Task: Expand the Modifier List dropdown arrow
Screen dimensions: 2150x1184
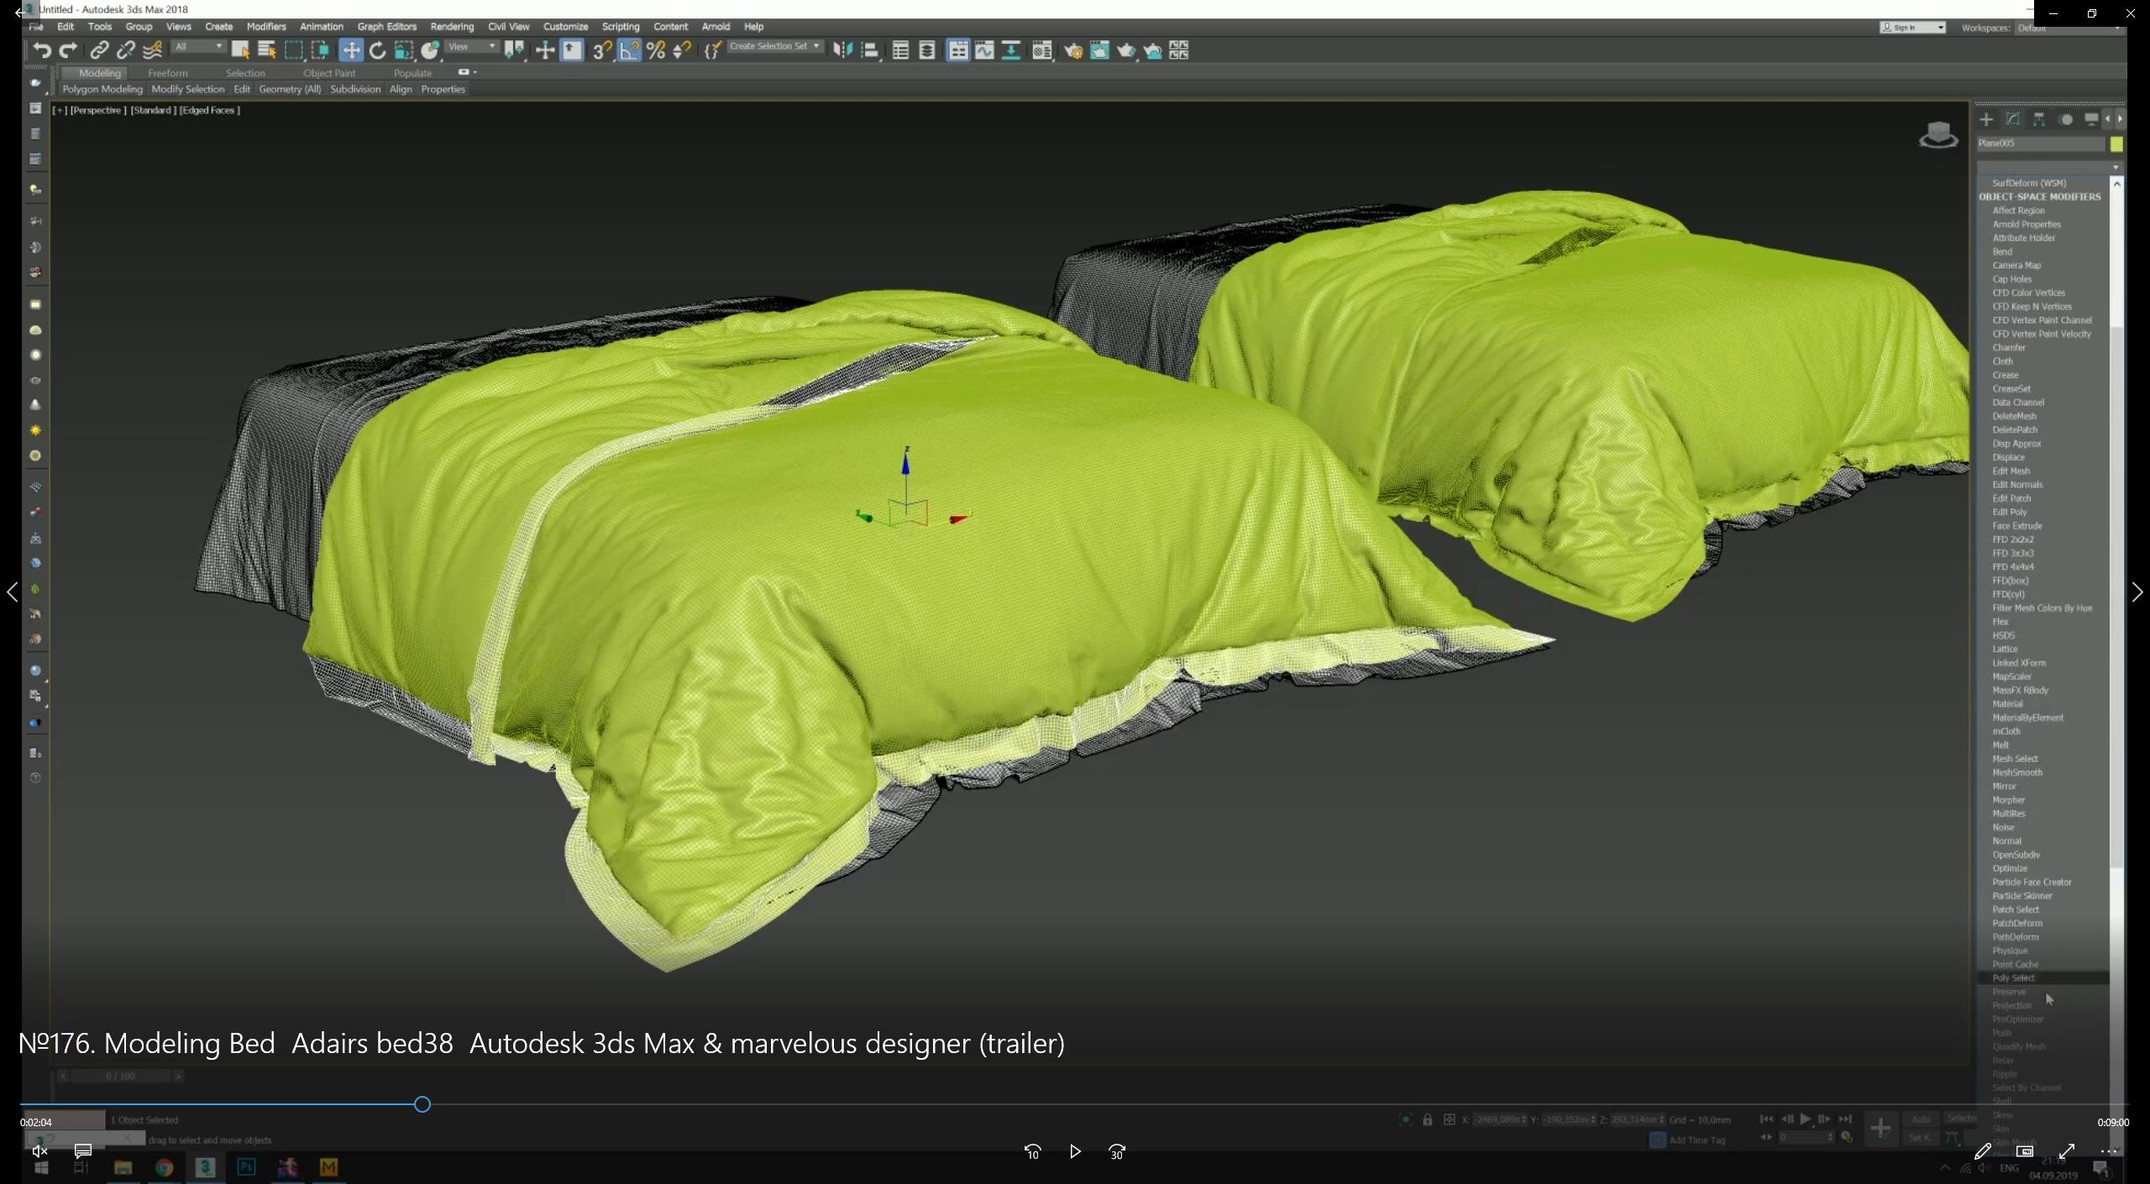Action: pyautogui.click(x=2115, y=167)
